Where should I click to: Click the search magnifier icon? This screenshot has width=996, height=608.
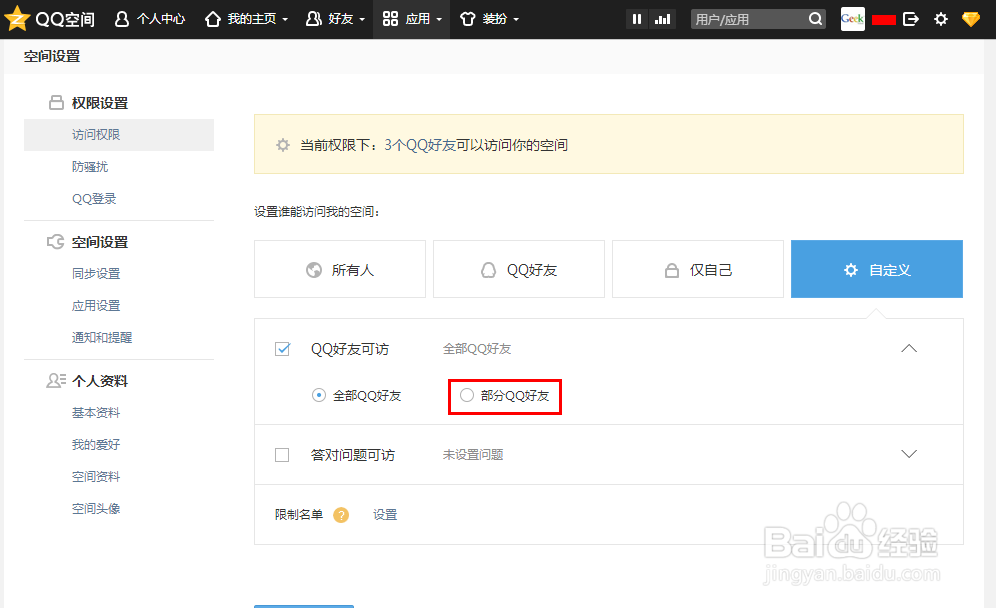pos(816,19)
